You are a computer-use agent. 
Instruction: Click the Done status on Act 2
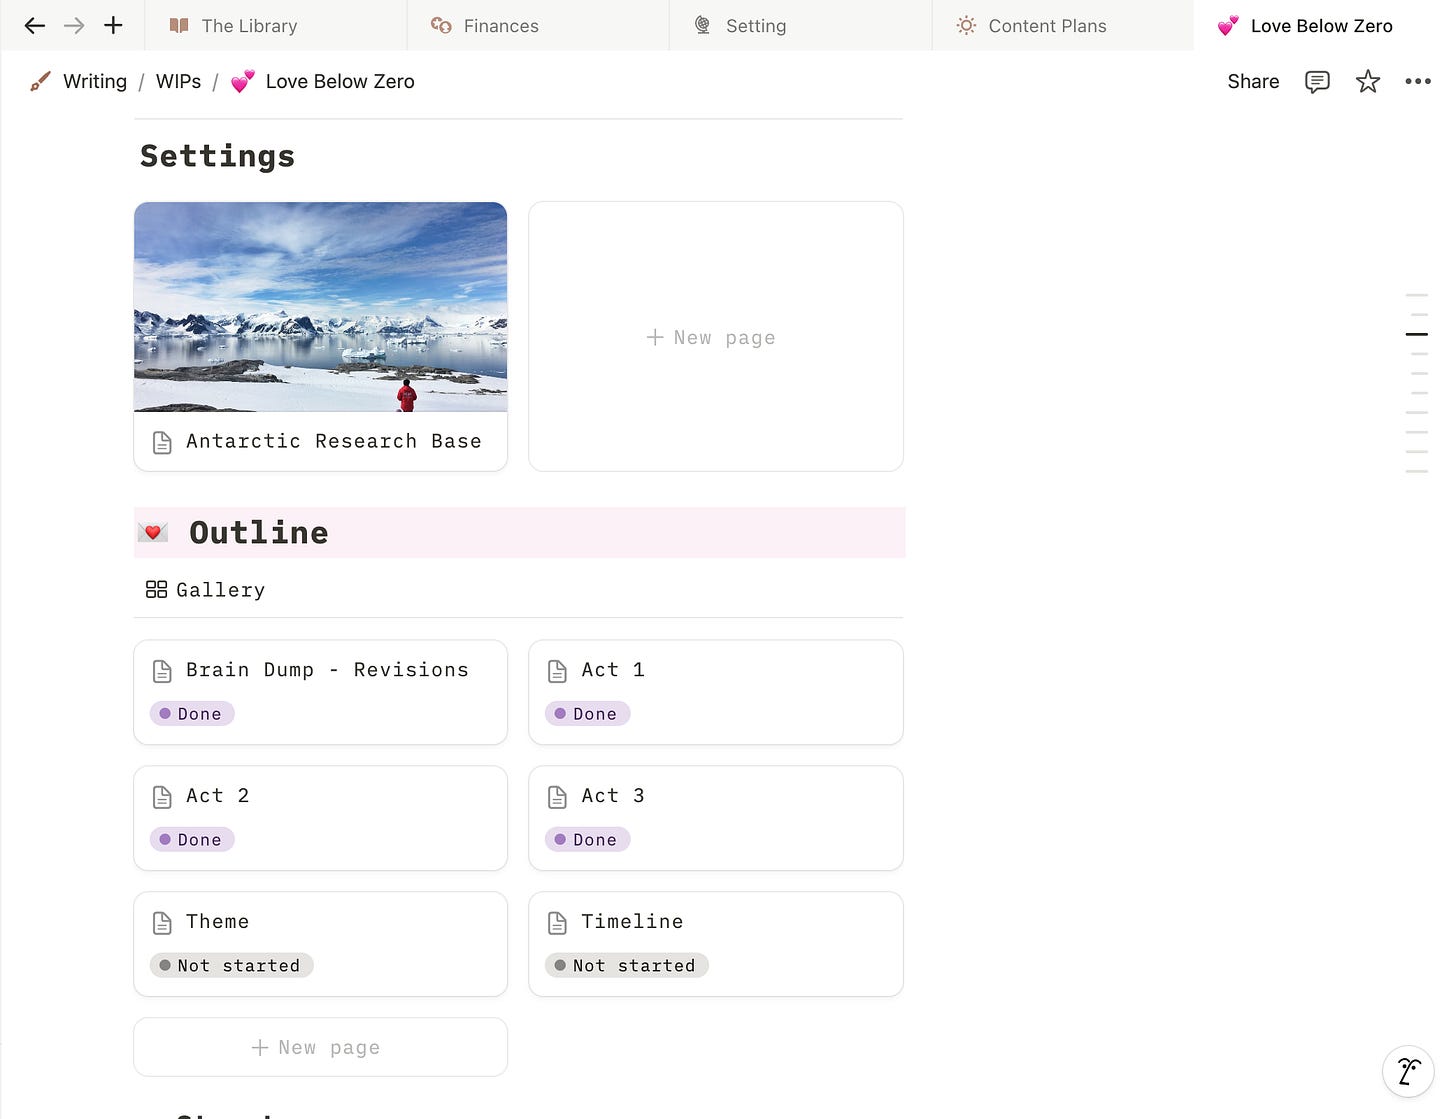tap(192, 840)
